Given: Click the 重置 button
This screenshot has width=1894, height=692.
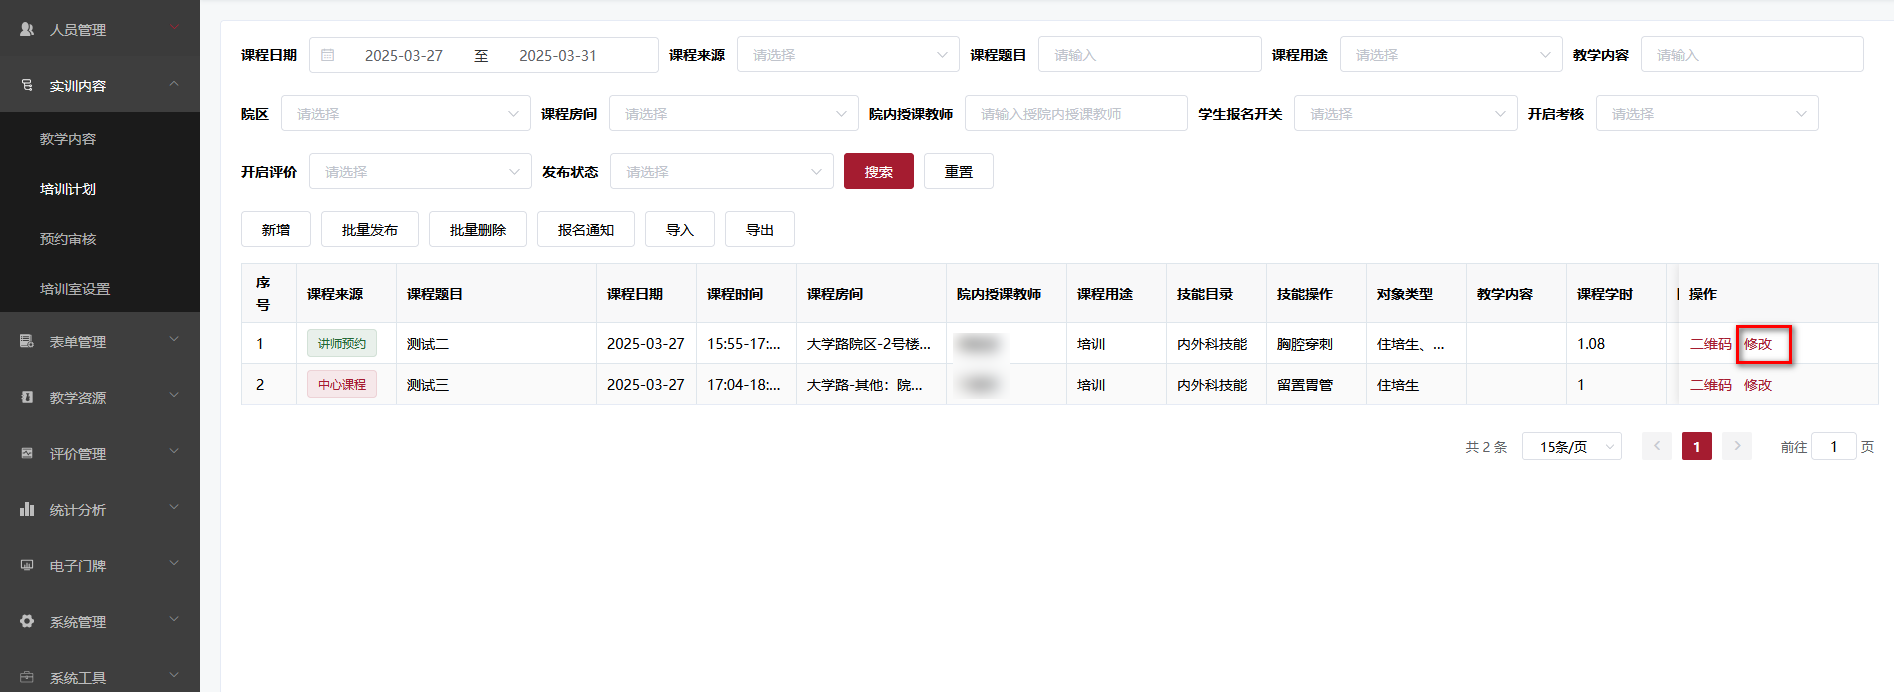Looking at the screenshot, I should (959, 172).
